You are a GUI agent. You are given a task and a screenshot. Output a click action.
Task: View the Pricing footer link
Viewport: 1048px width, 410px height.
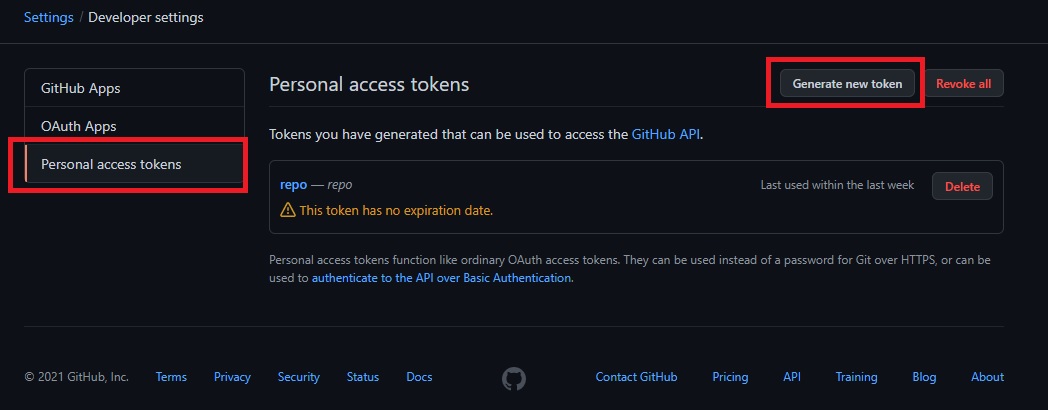tap(730, 377)
